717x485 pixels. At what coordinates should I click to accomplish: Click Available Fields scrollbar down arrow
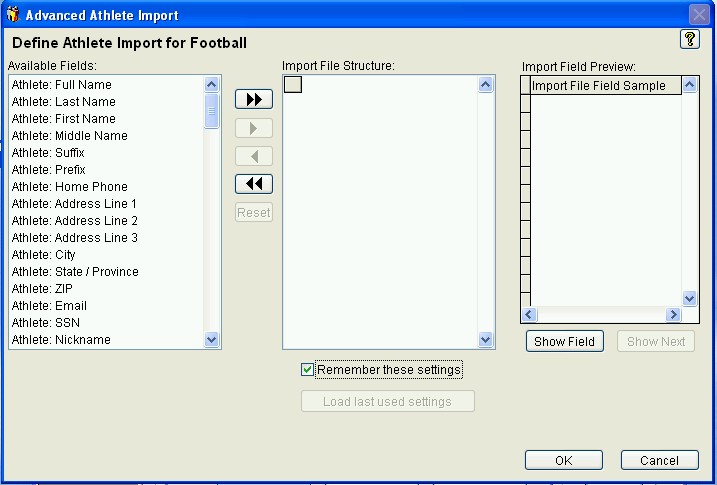(211, 340)
